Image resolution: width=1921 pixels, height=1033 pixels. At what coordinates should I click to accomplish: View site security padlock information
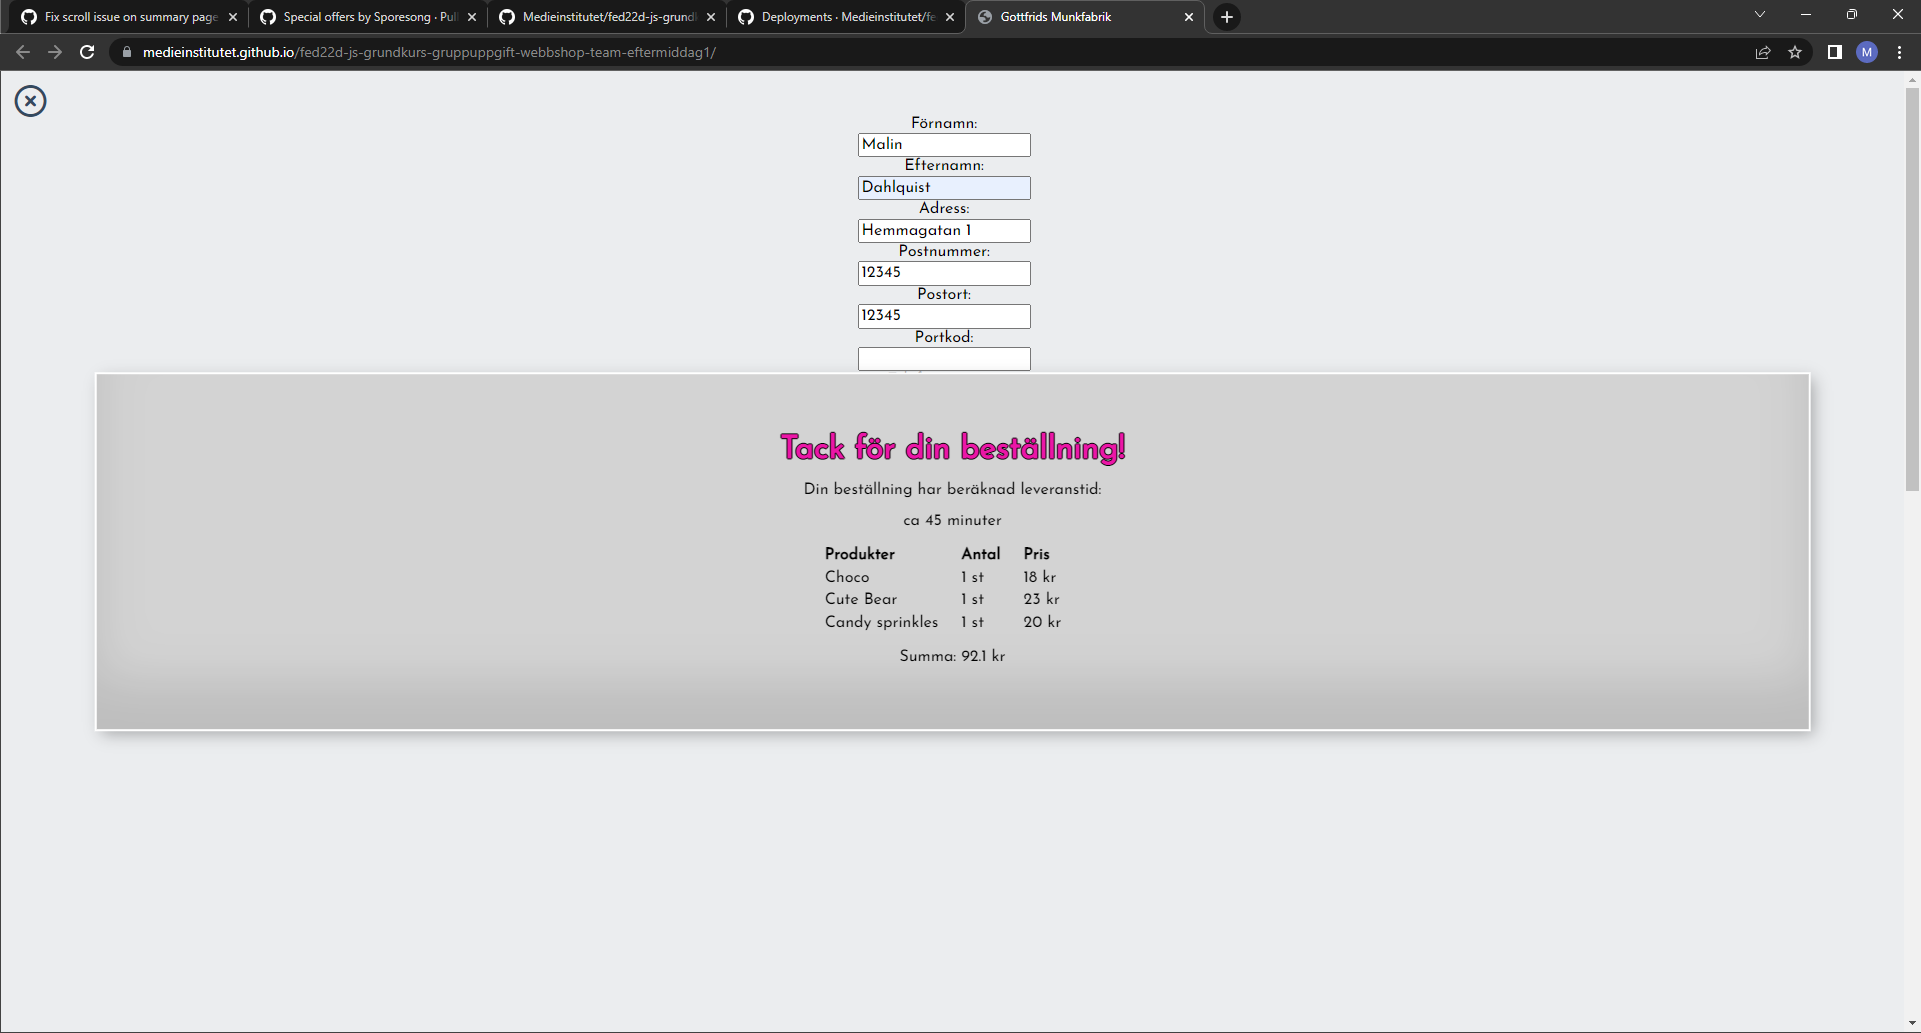point(126,52)
